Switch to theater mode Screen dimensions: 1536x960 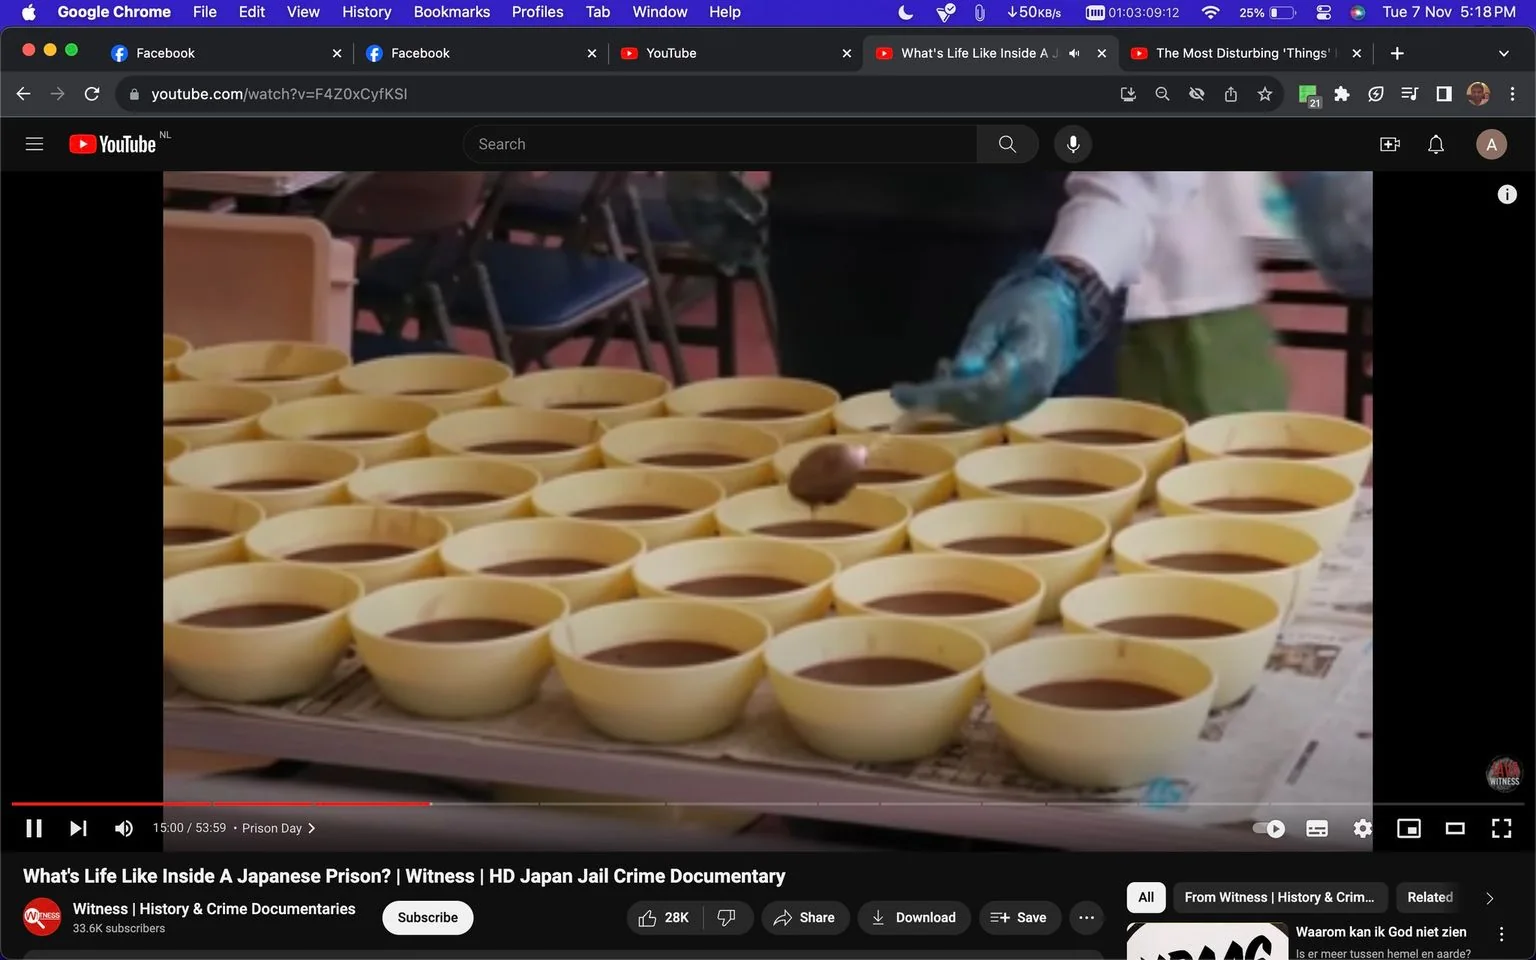(x=1455, y=828)
